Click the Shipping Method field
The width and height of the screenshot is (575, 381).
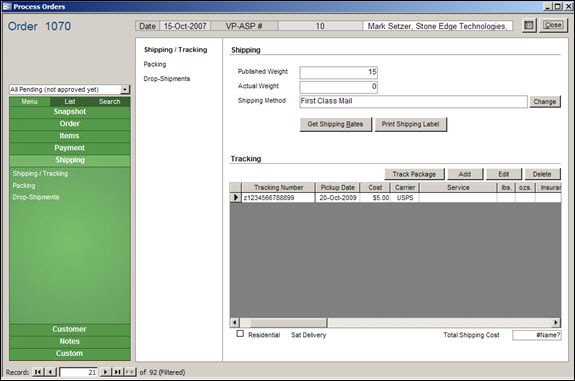pyautogui.click(x=413, y=102)
